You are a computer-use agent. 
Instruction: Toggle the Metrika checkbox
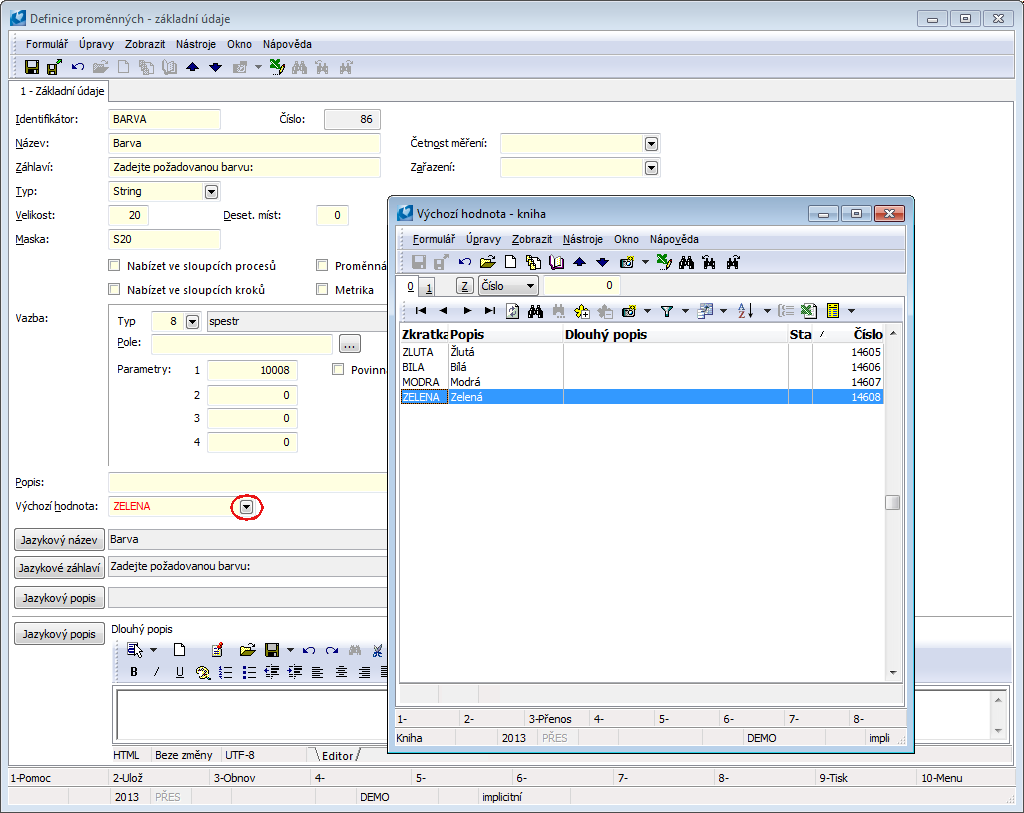click(x=322, y=290)
